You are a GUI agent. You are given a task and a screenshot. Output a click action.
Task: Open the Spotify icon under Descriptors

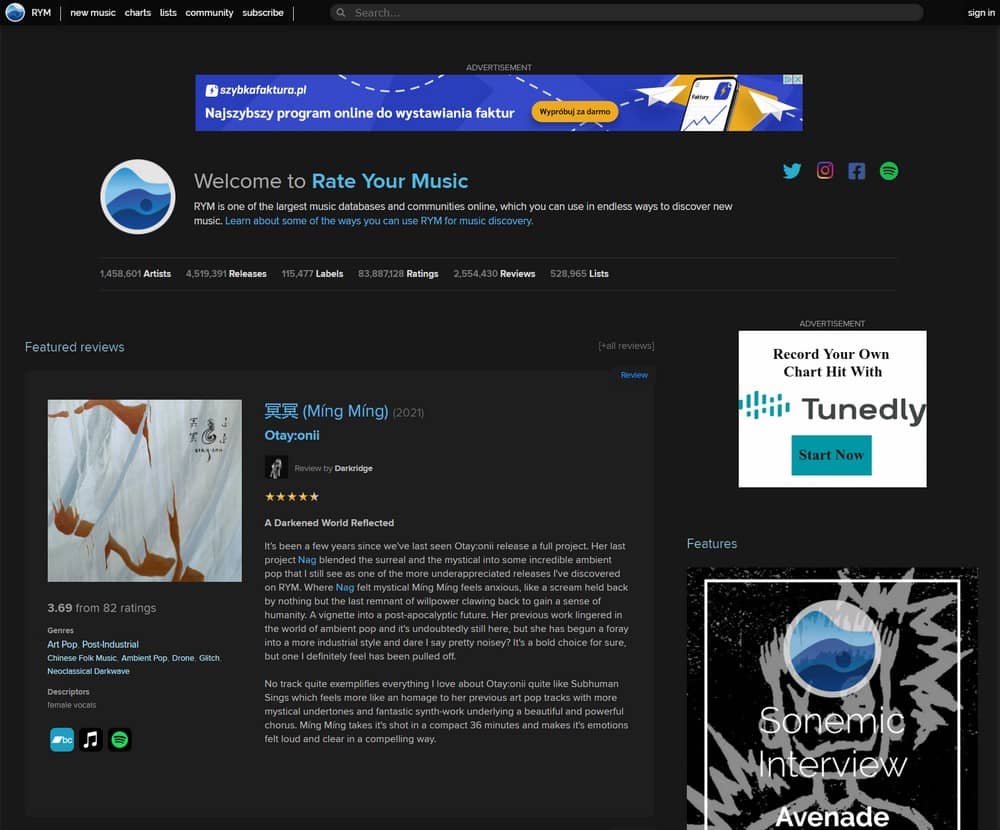tap(119, 739)
